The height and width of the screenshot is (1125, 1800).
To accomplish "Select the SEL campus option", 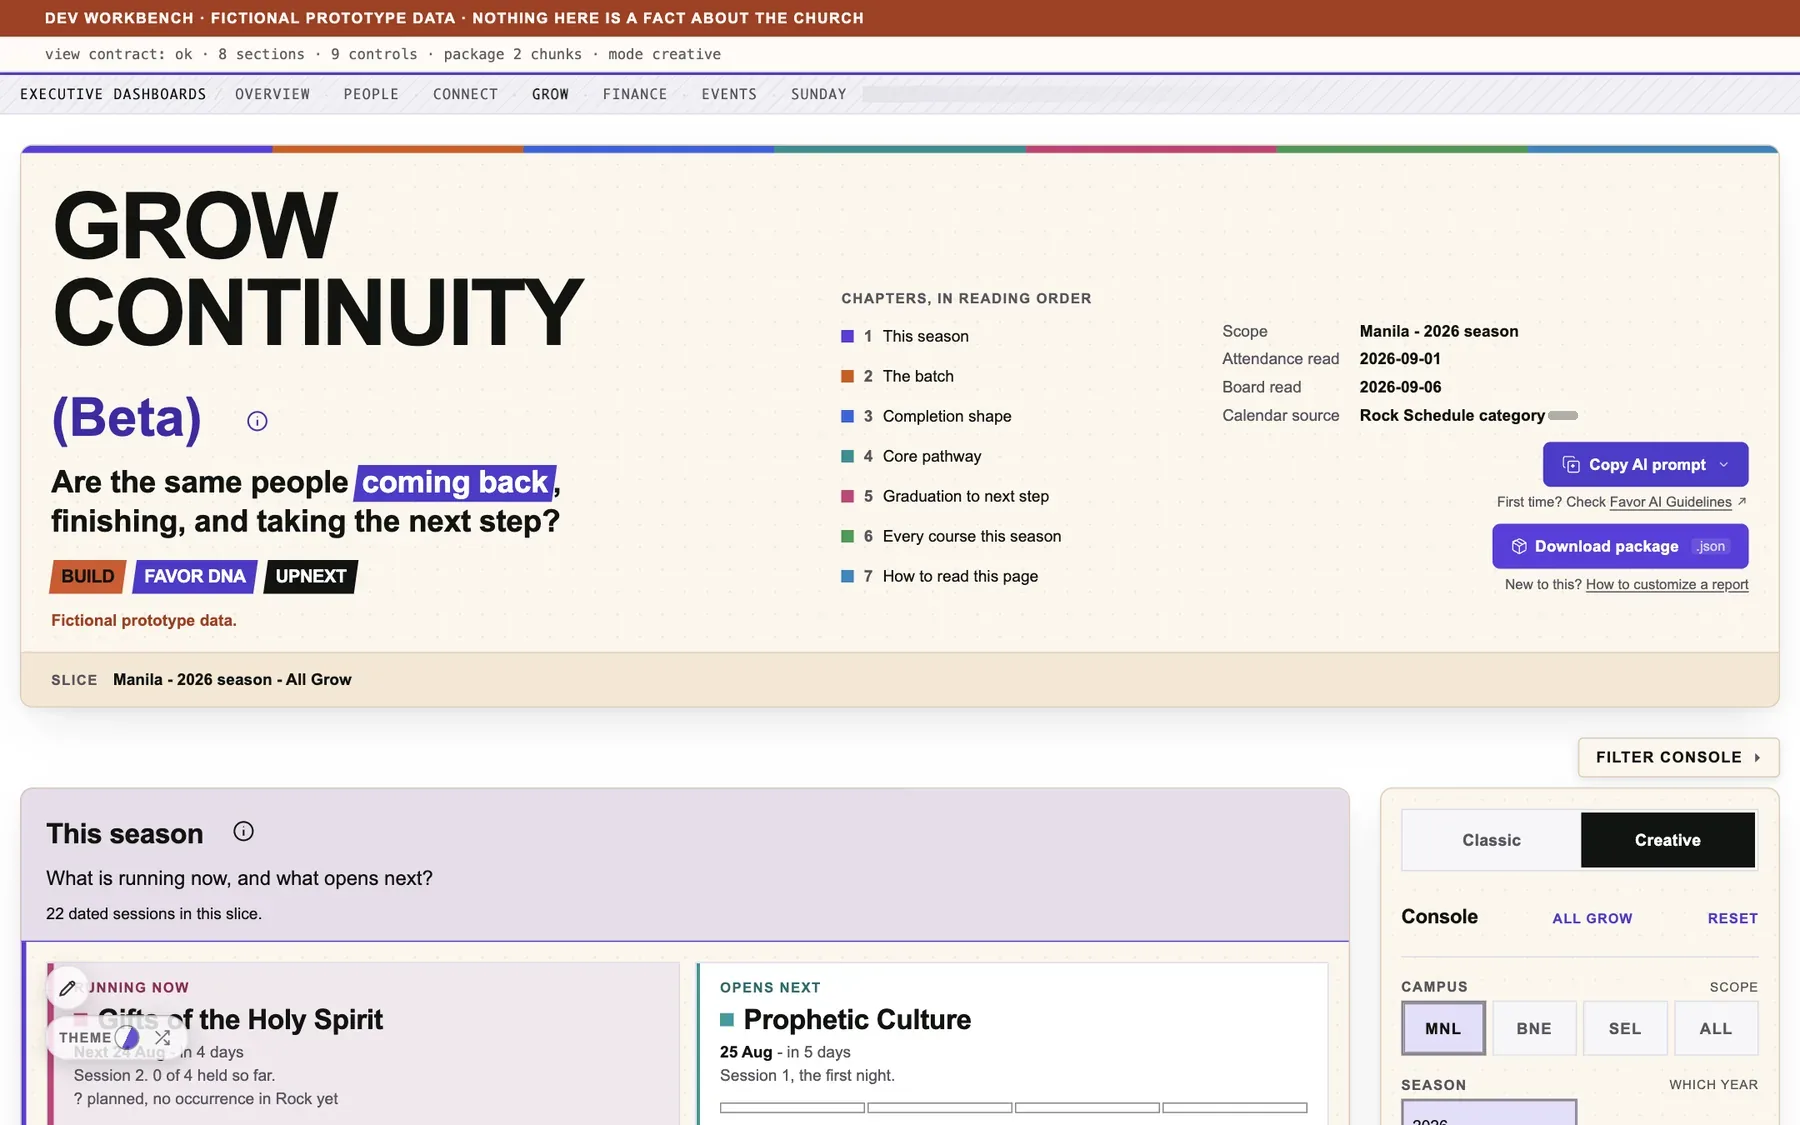I will (x=1625, y=1028).
